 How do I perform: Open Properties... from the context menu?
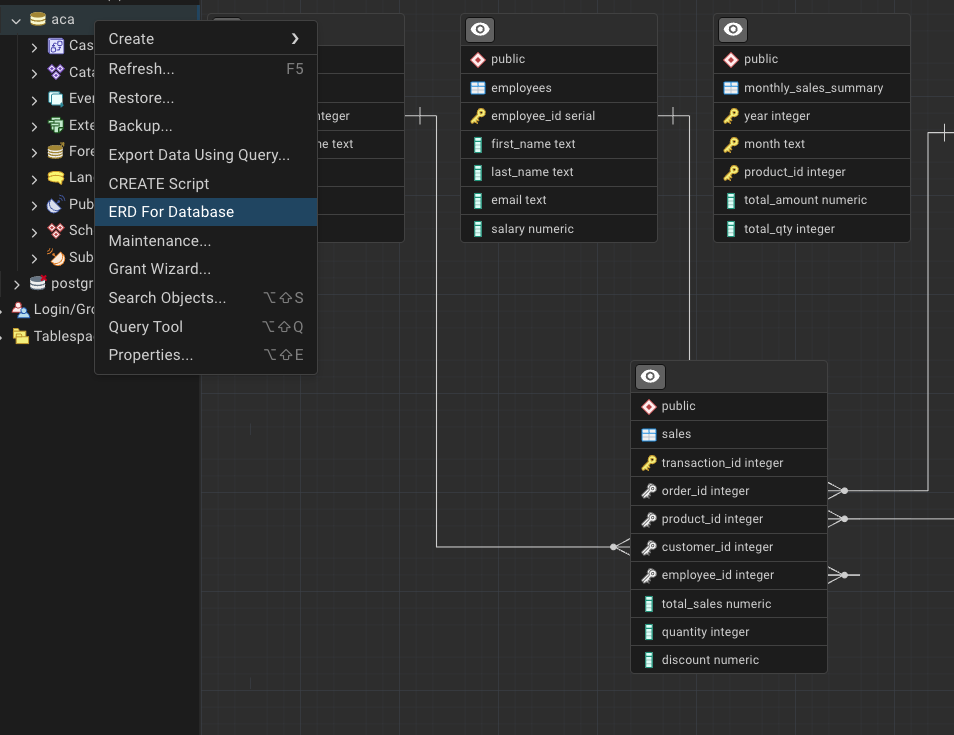[151, 355]
